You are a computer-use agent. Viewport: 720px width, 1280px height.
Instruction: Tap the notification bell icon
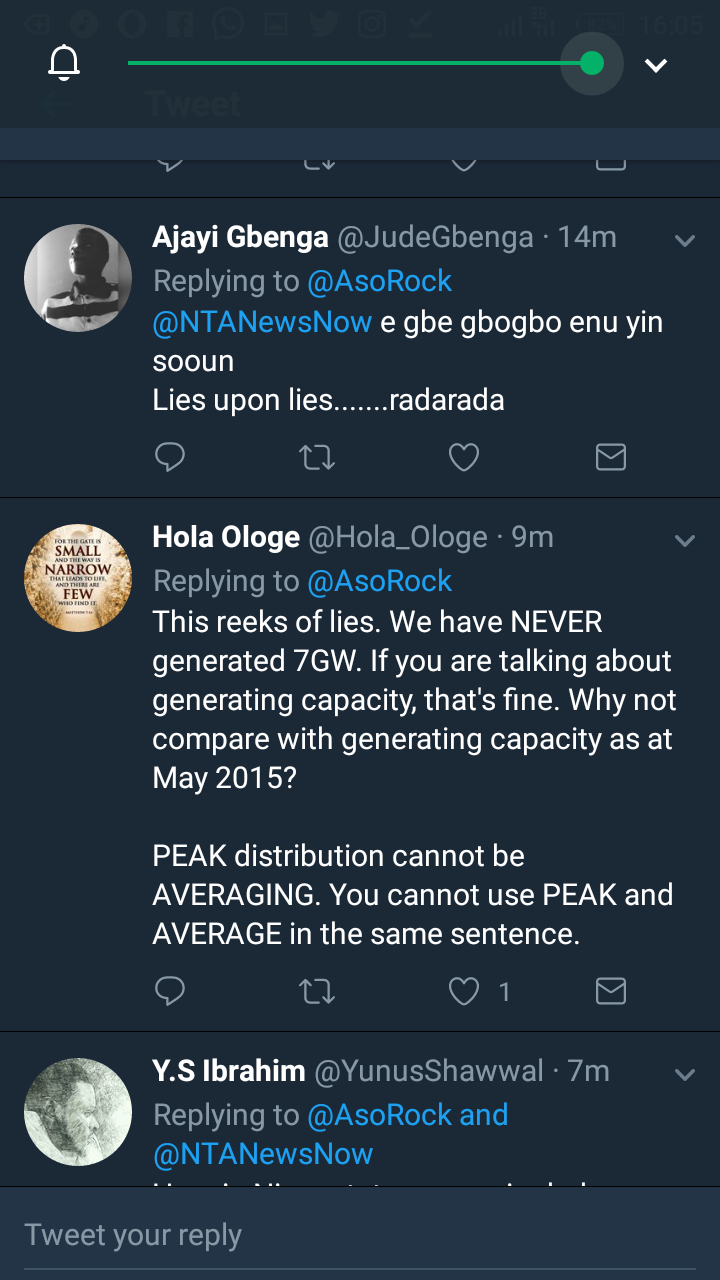click(64, 65)
